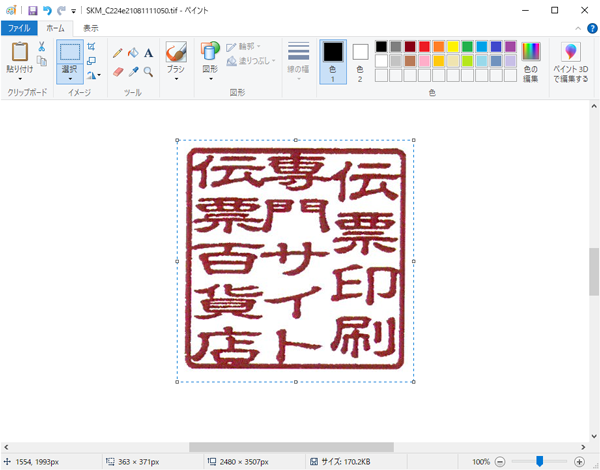Viewport: 600px width, 470px height.
Task: Click the Shapes gallery icon
Action: click(210, 51)
